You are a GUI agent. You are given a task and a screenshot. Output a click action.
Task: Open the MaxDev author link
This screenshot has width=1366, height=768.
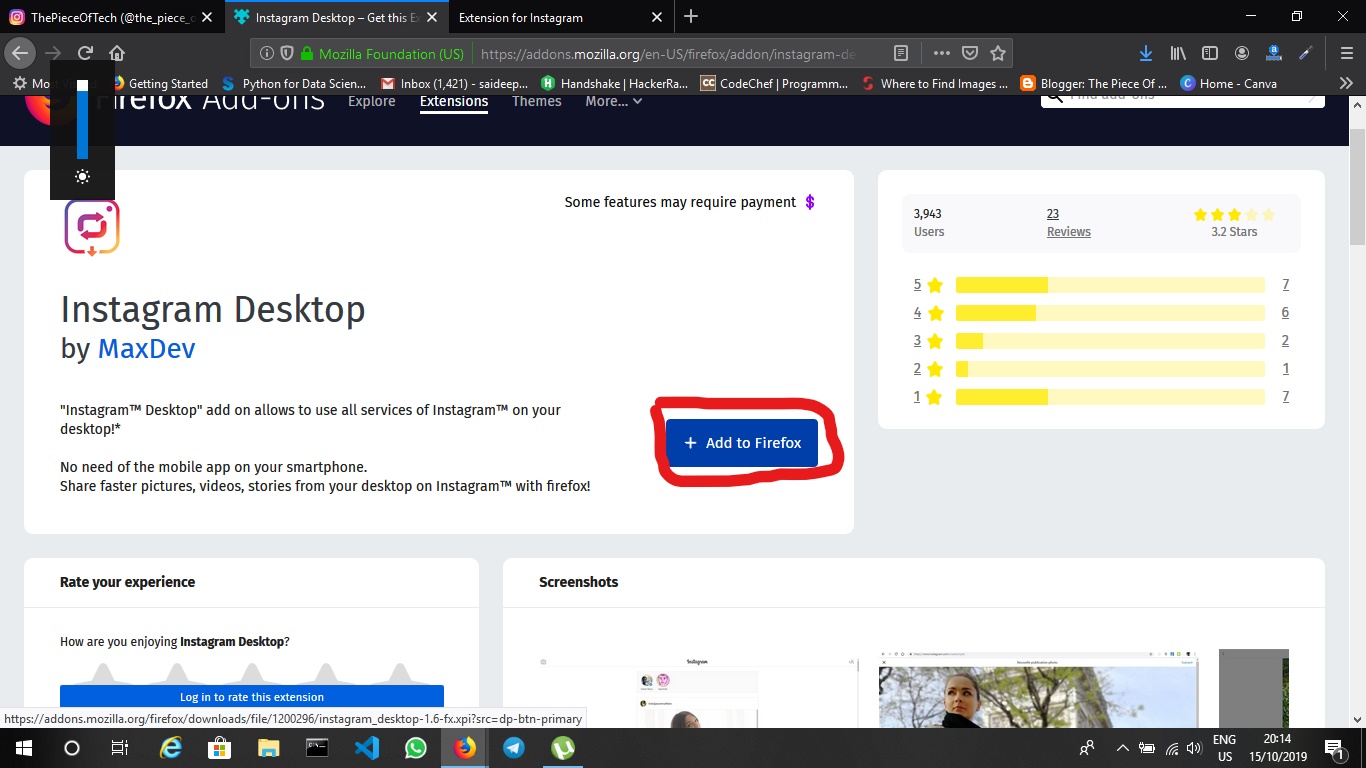point(146,348)
